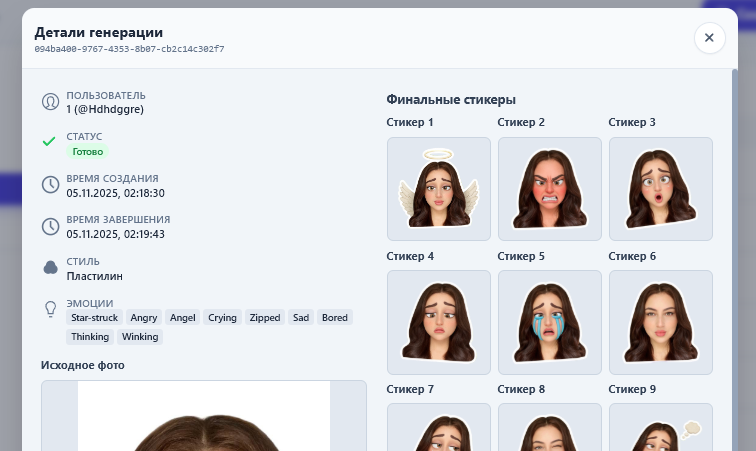Open Sticker 3 surprised thumbnail
Viewport: 756px width, 451px height.
tap(661, 189)
